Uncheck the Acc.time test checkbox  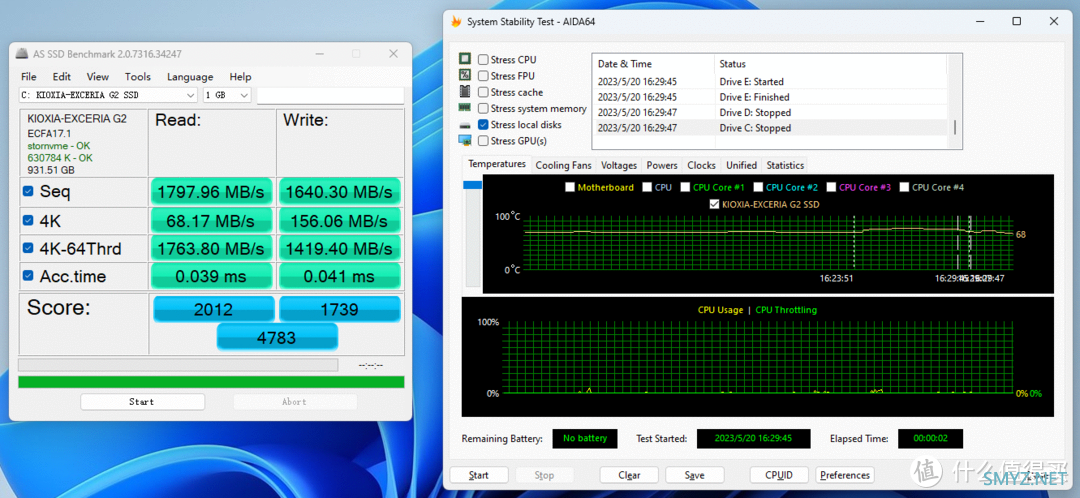coord(28,276)
